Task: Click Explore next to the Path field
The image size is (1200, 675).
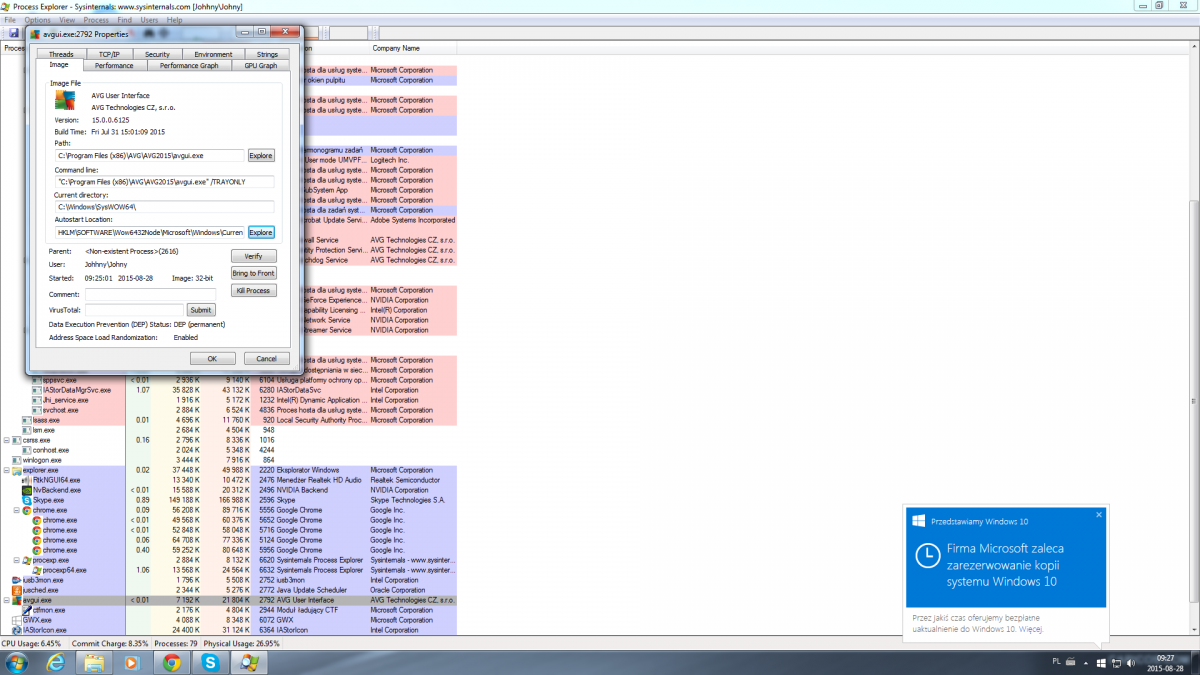Action: click(x=261, y=156)
